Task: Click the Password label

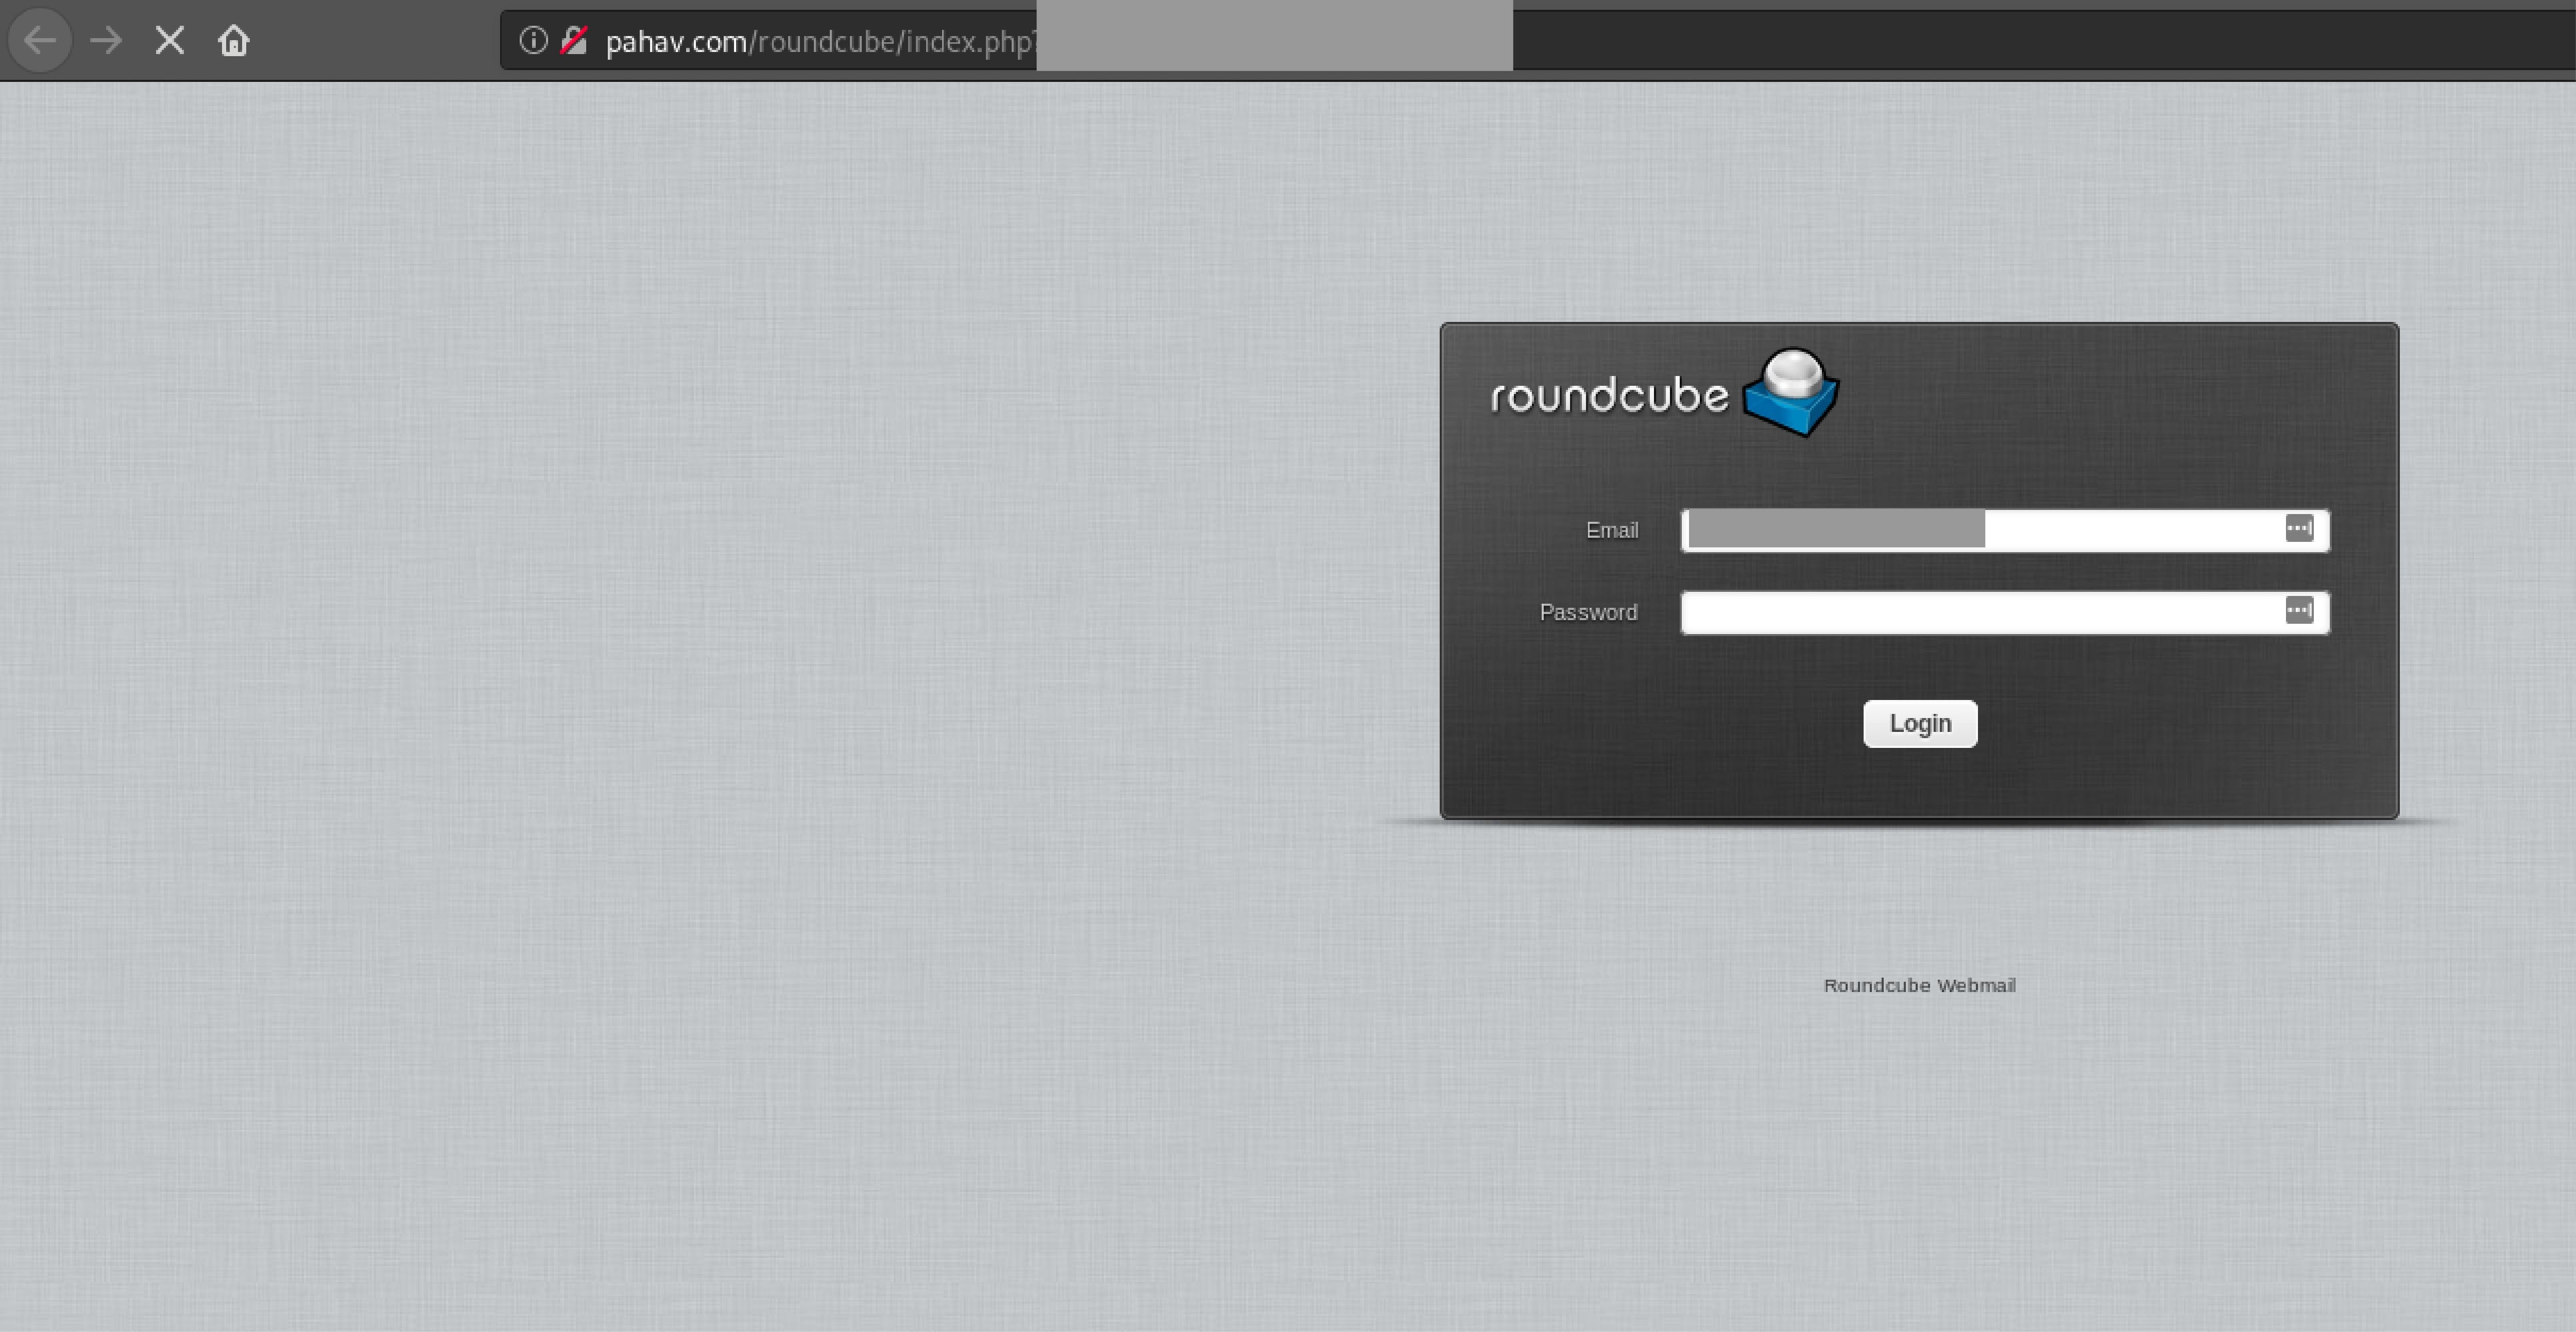Action: pyautogui.click(x=1588, y=612)
